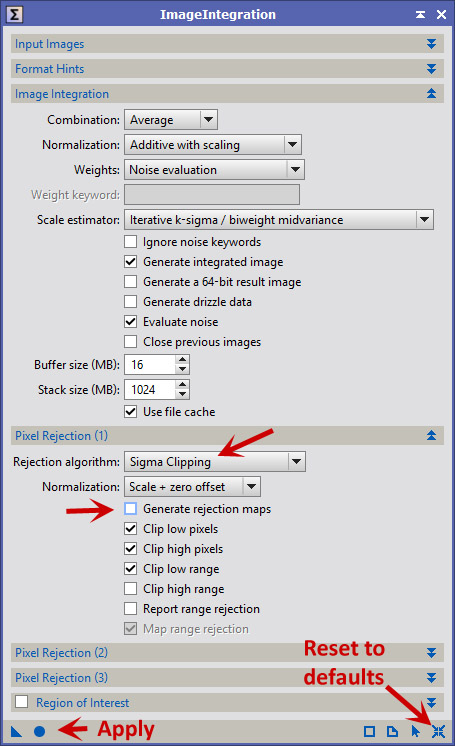Increase Buffer size with up arrow
Image resolution: width=455 pixels, height=746 pixels.
coord(182,360)
